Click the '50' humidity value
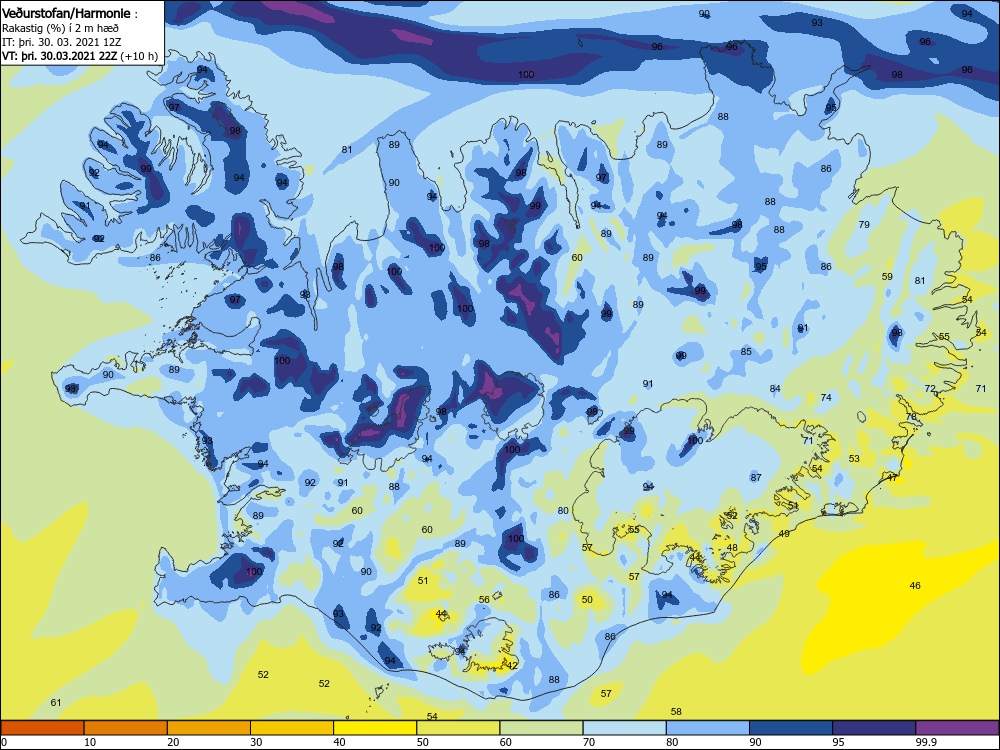The height and width of the screenshot is (750, 1000). pyautogui.click(x=587, y=599)
